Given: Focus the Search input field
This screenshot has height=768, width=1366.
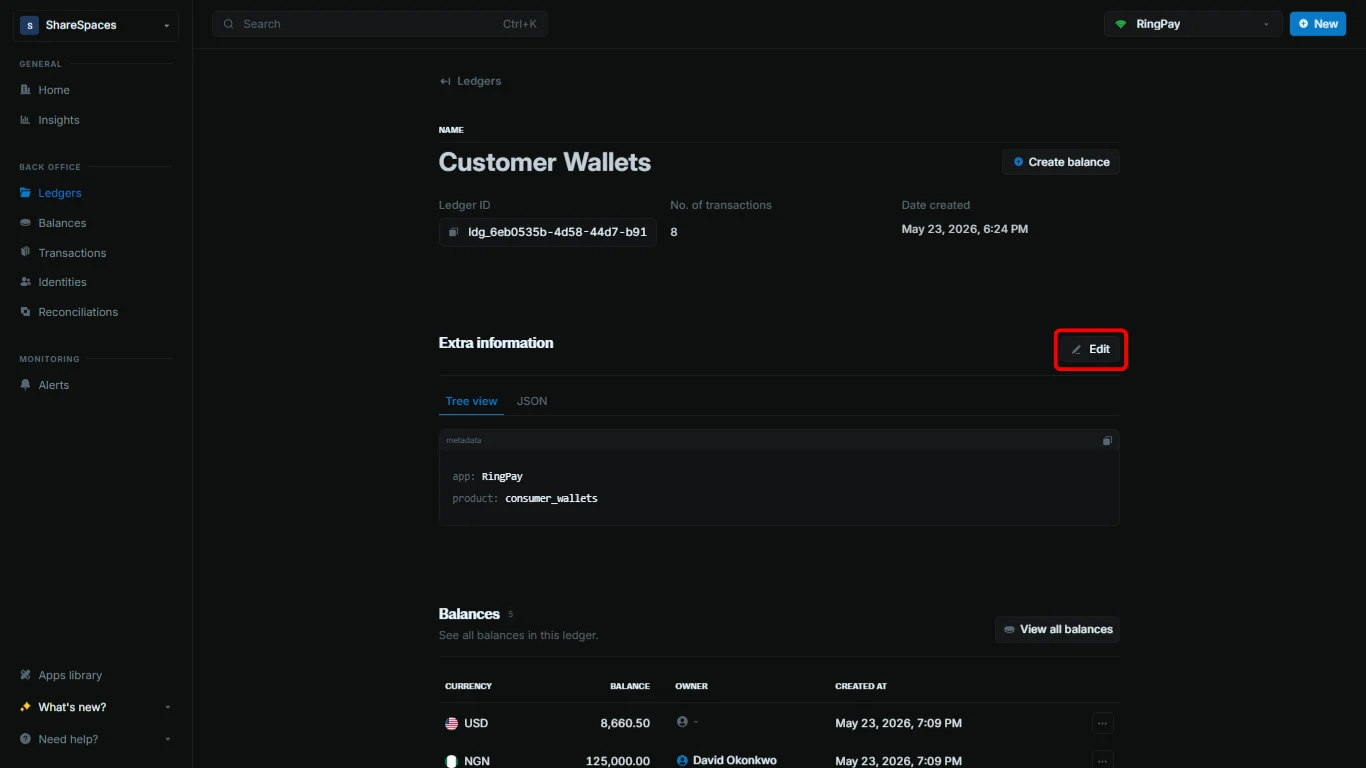Looking at the screenshot, I should point(380,24).
